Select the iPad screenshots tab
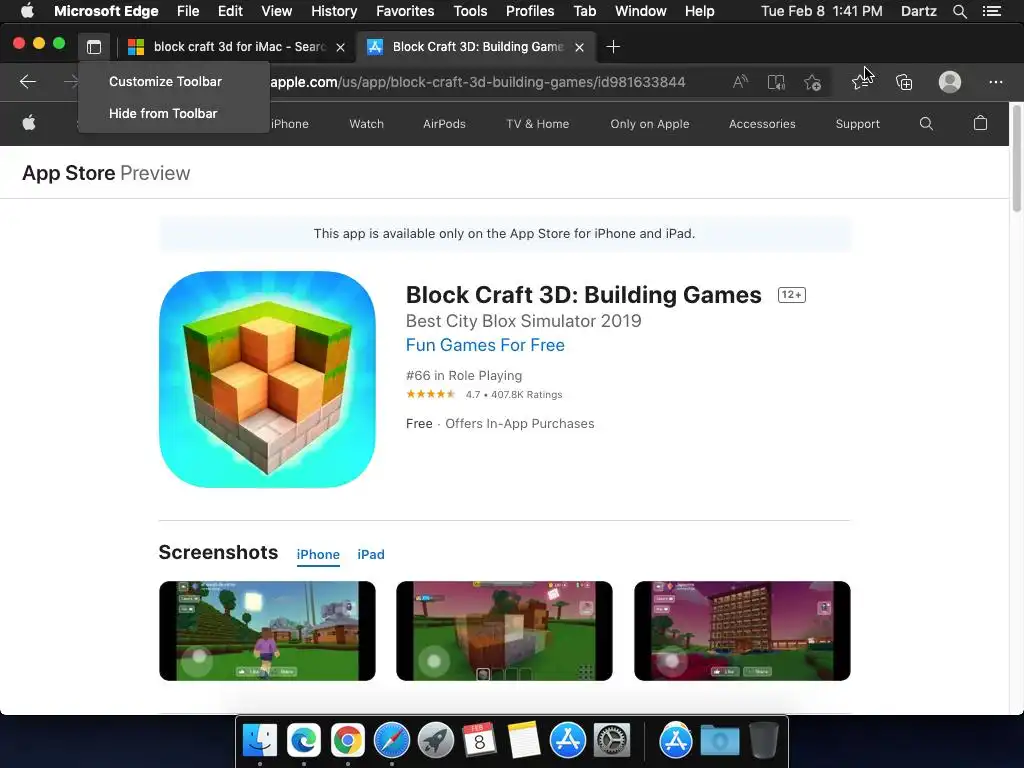This screenshot has width=1024, height=768. click(x=371, y=554)
